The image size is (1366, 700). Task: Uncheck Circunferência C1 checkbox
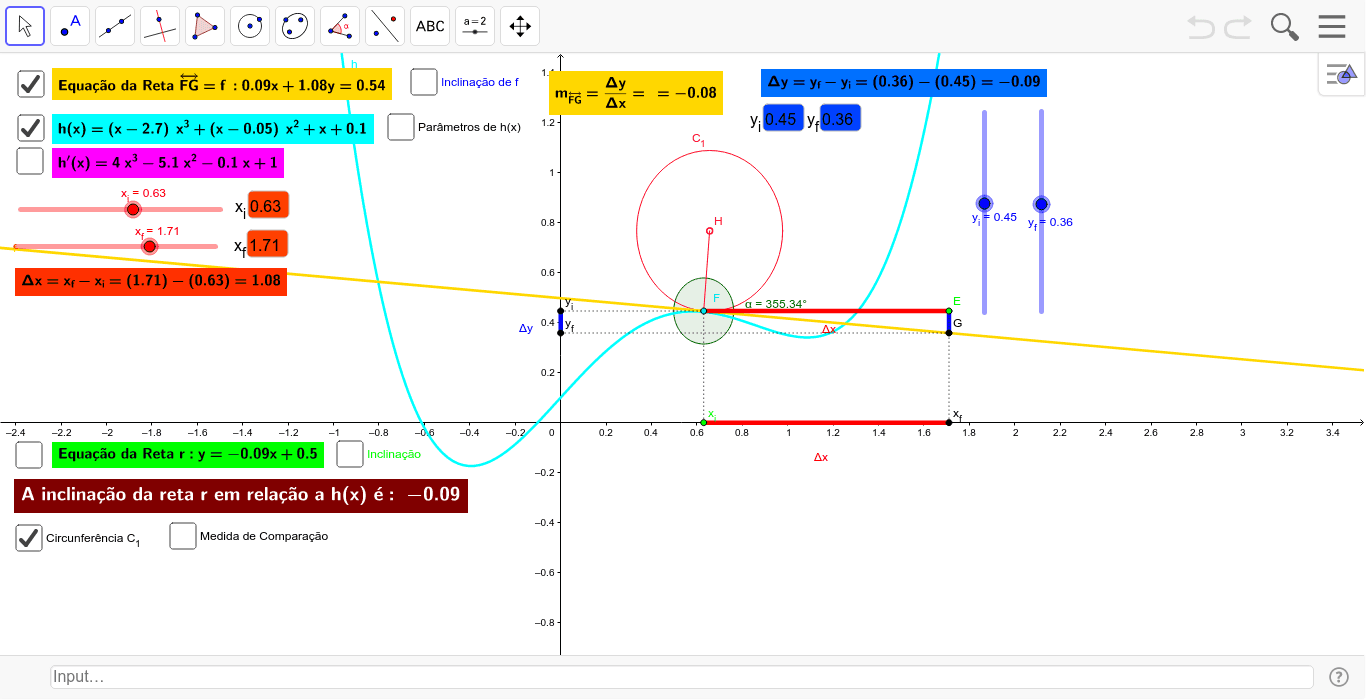click(29, 537)
